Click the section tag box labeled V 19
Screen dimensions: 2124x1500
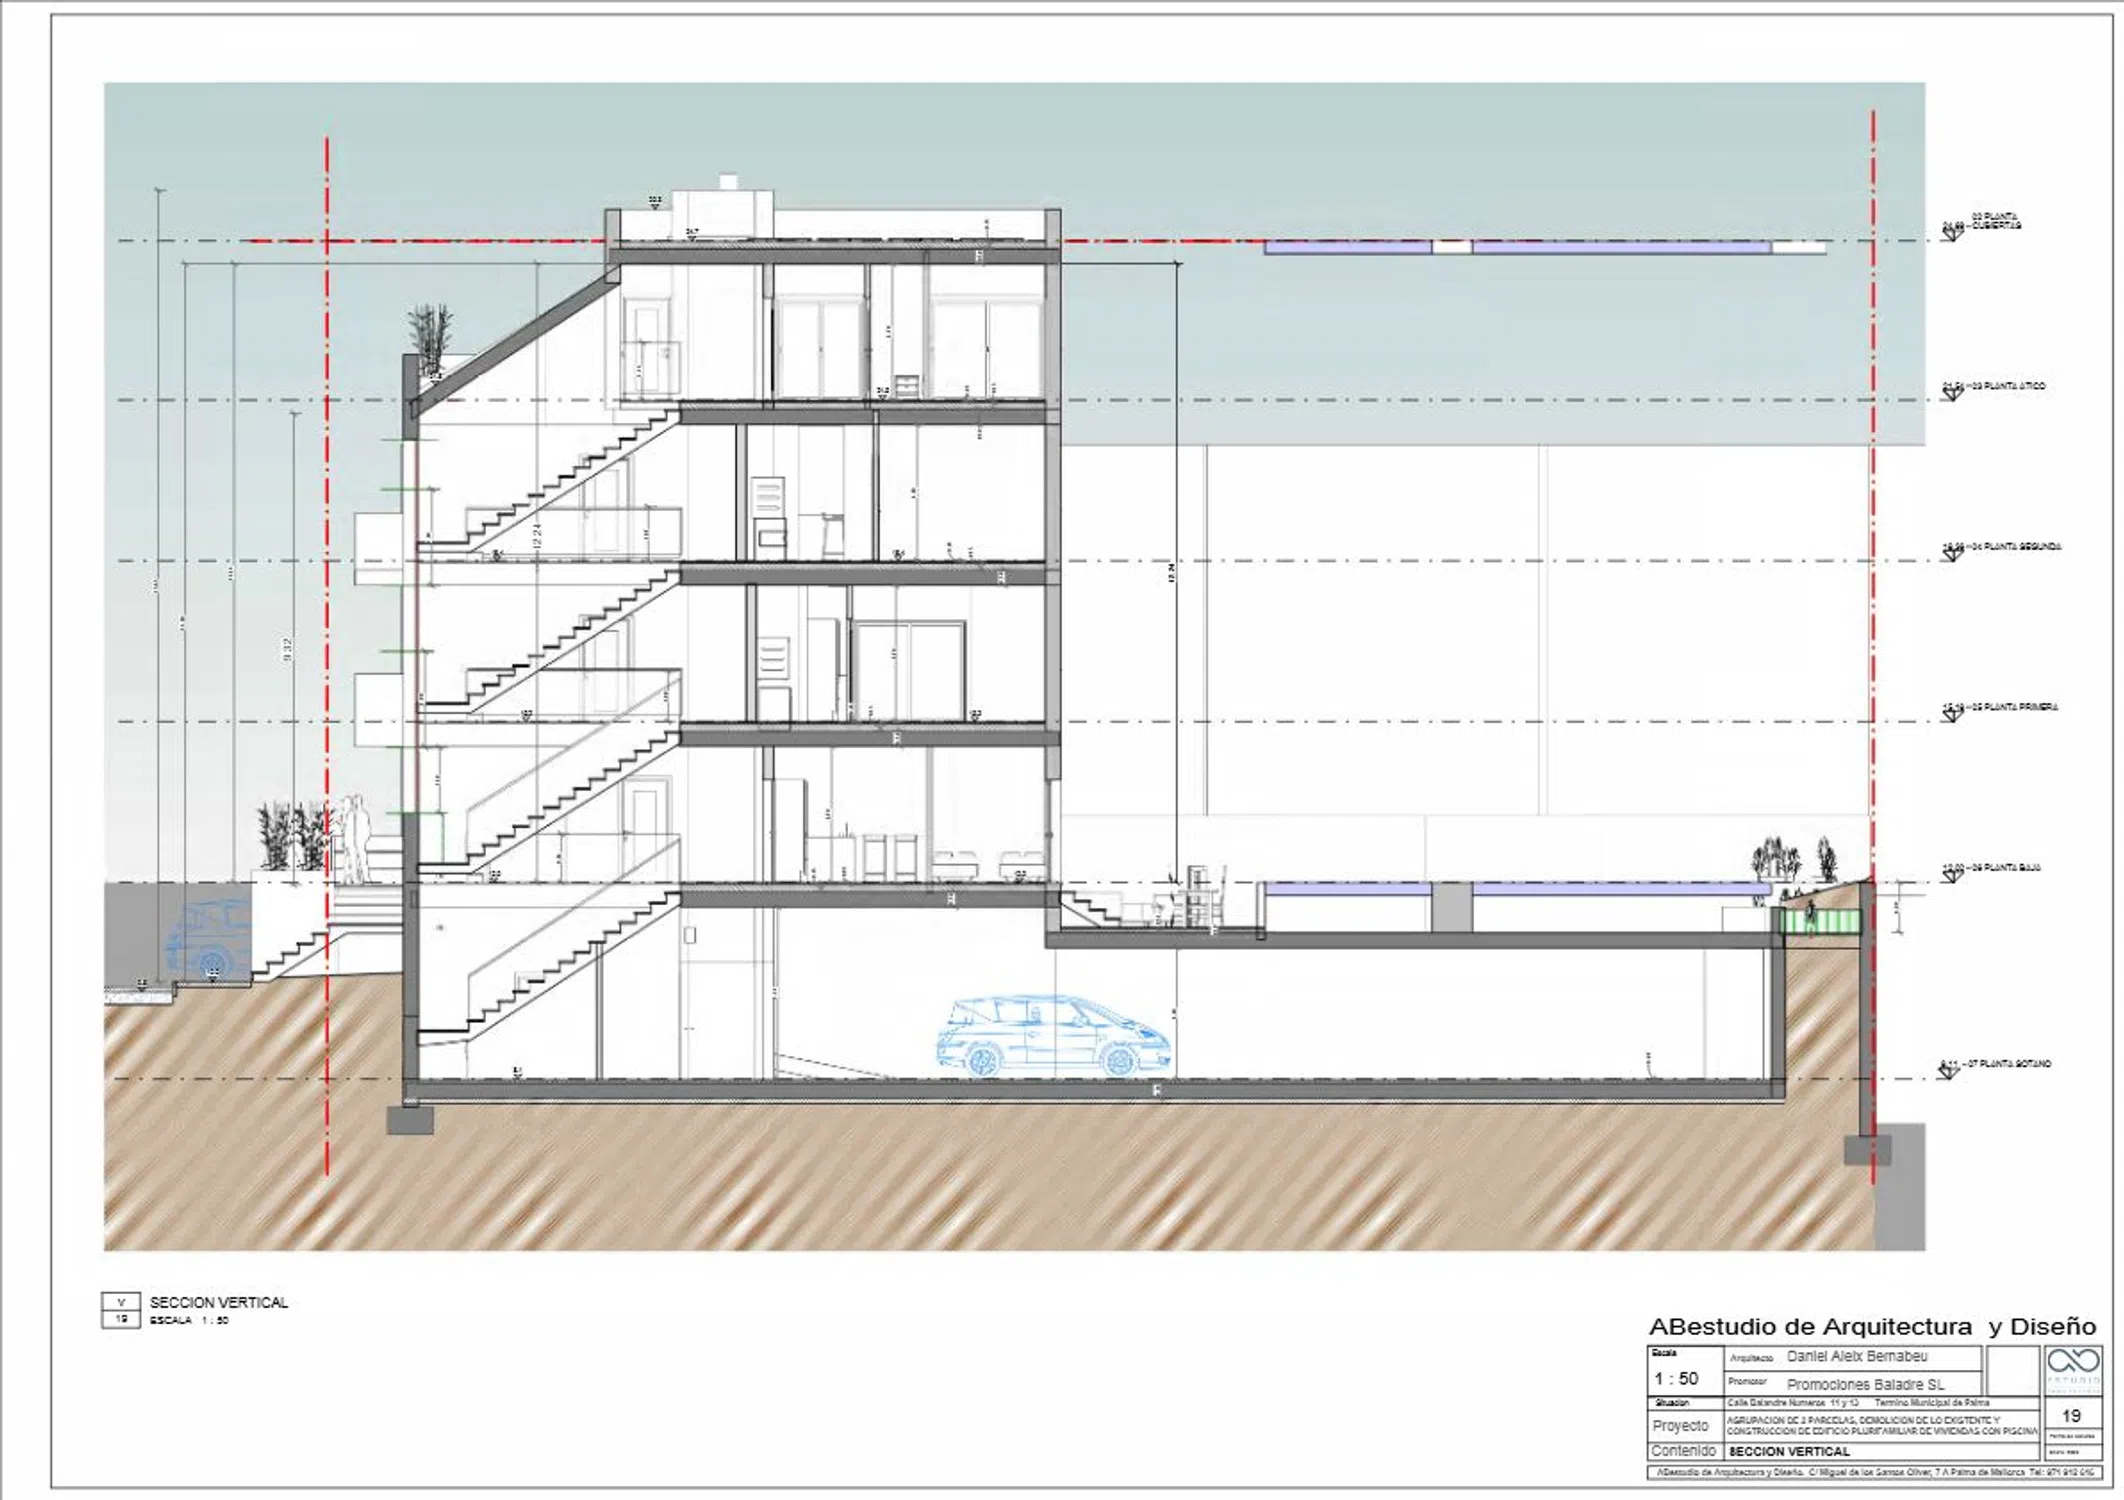point(121,1310)
